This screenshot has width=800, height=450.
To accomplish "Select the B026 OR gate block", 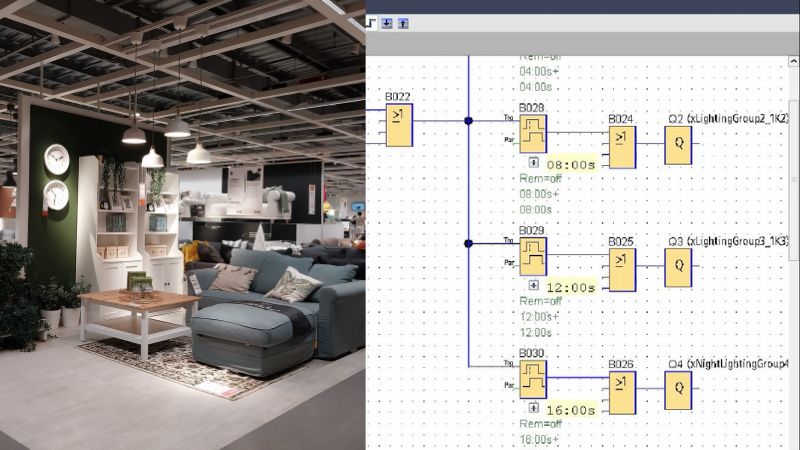I will [622, 393].
